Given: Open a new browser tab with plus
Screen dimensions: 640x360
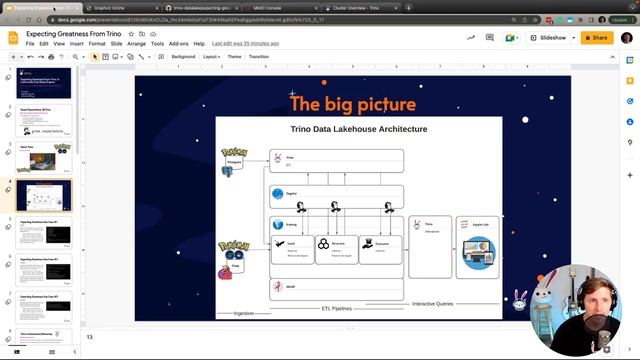Looking at the screenshot, I should click(408, 8).
